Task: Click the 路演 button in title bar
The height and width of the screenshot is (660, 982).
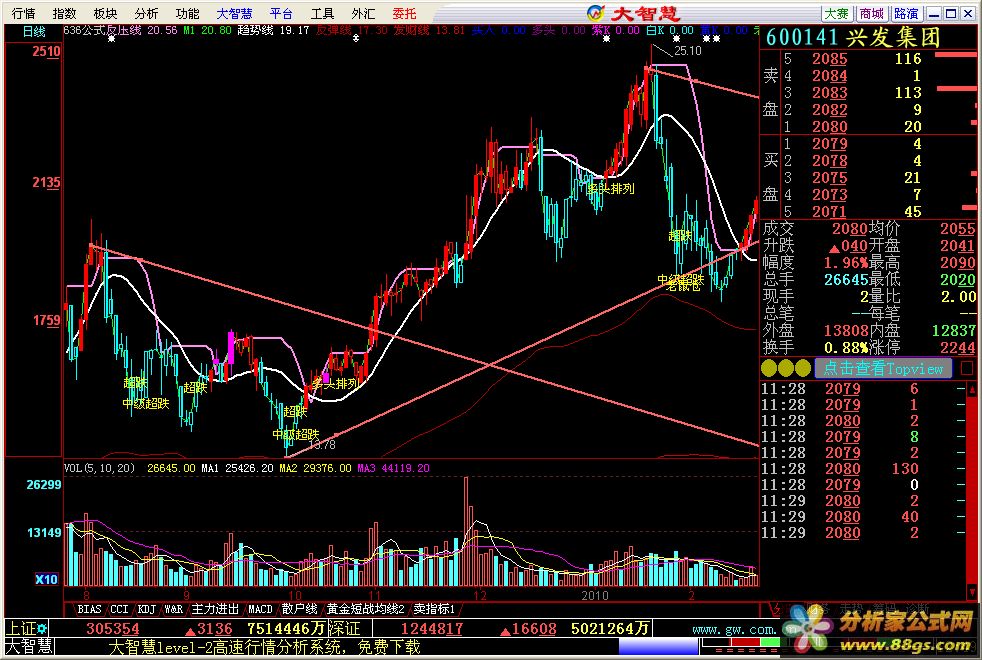Action: point(906,13)
